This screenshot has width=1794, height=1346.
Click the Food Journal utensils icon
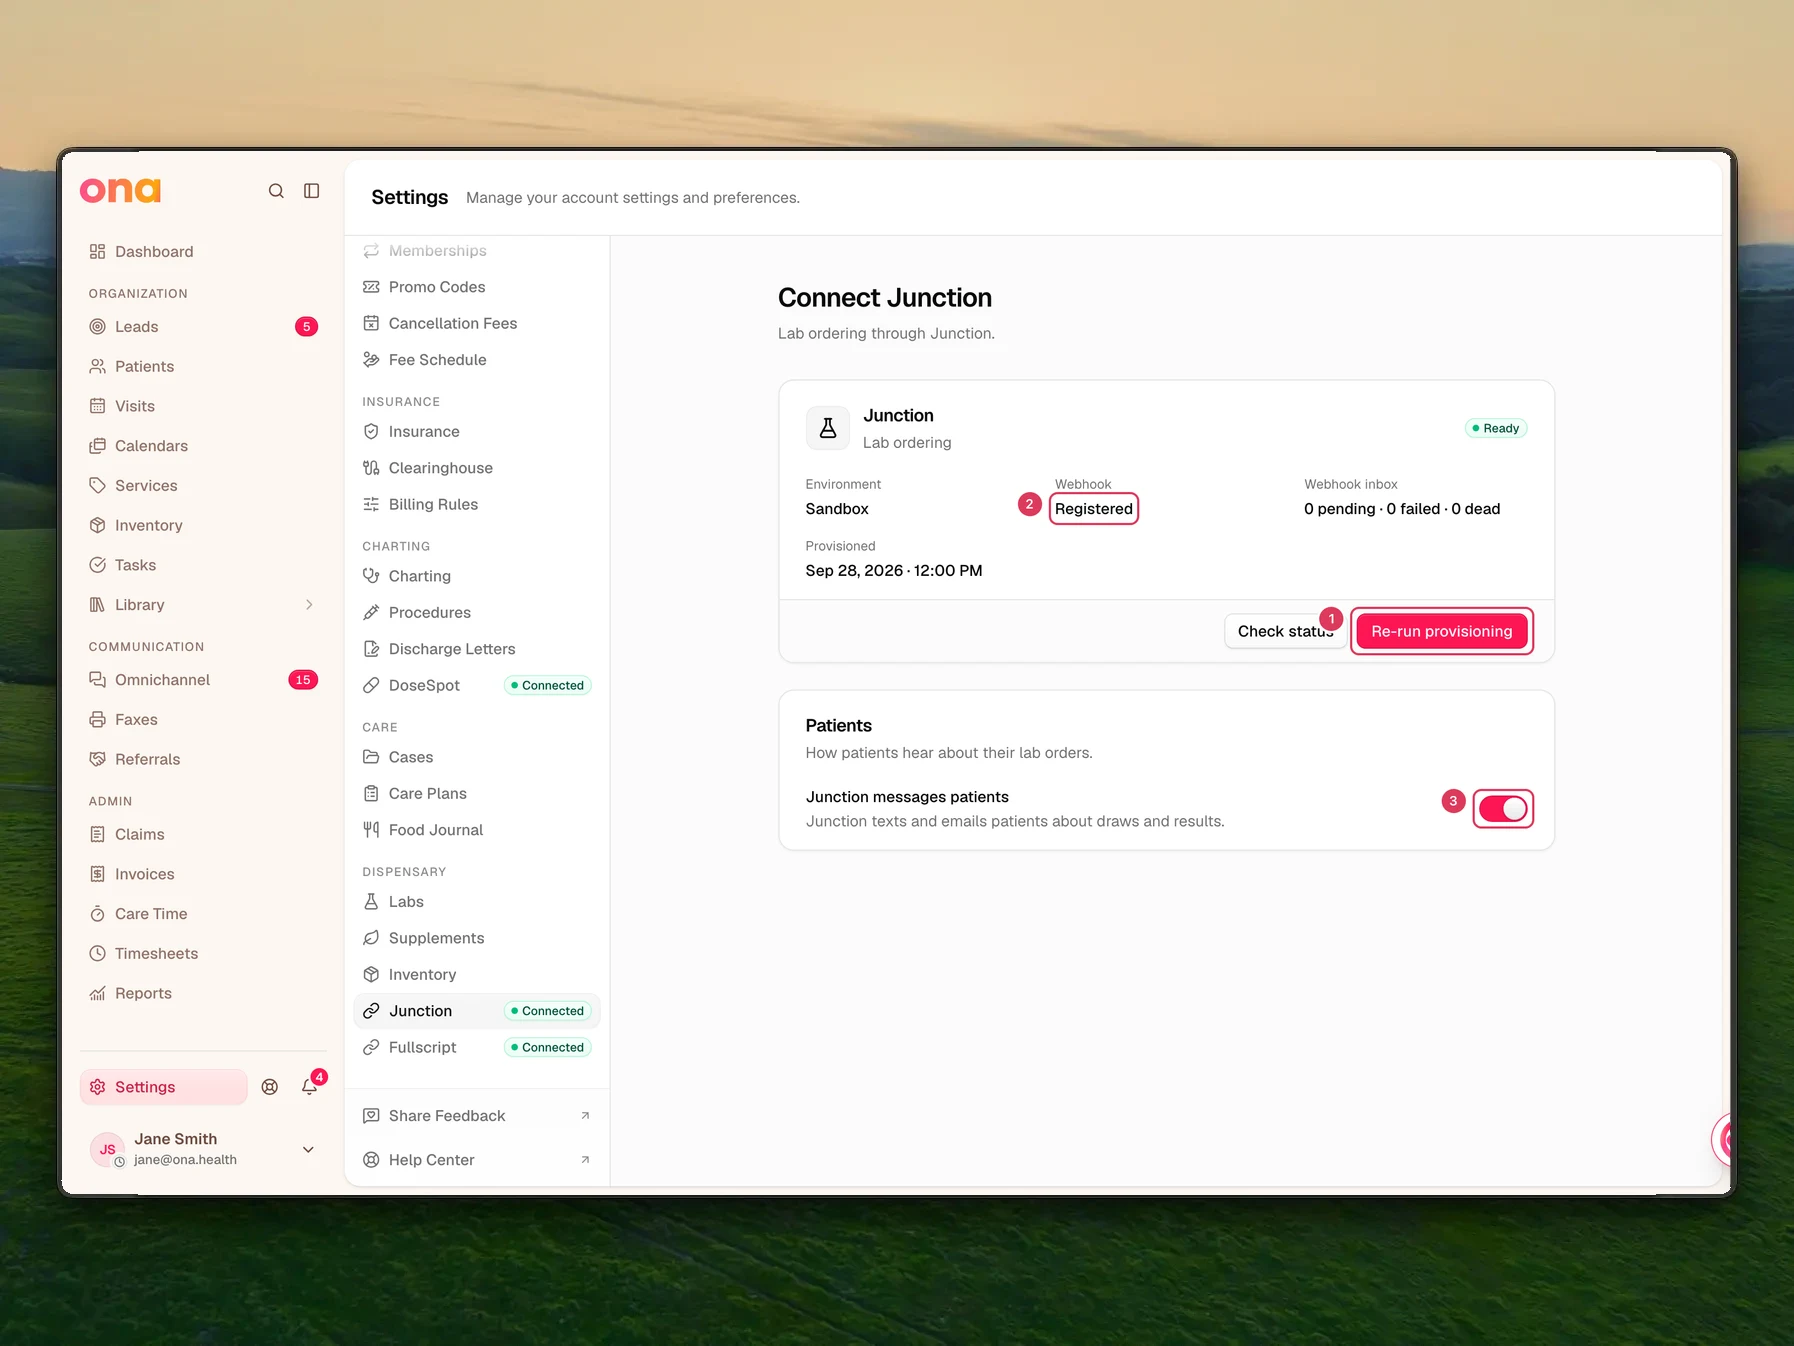pyautogui.click(x=371, y=830)
